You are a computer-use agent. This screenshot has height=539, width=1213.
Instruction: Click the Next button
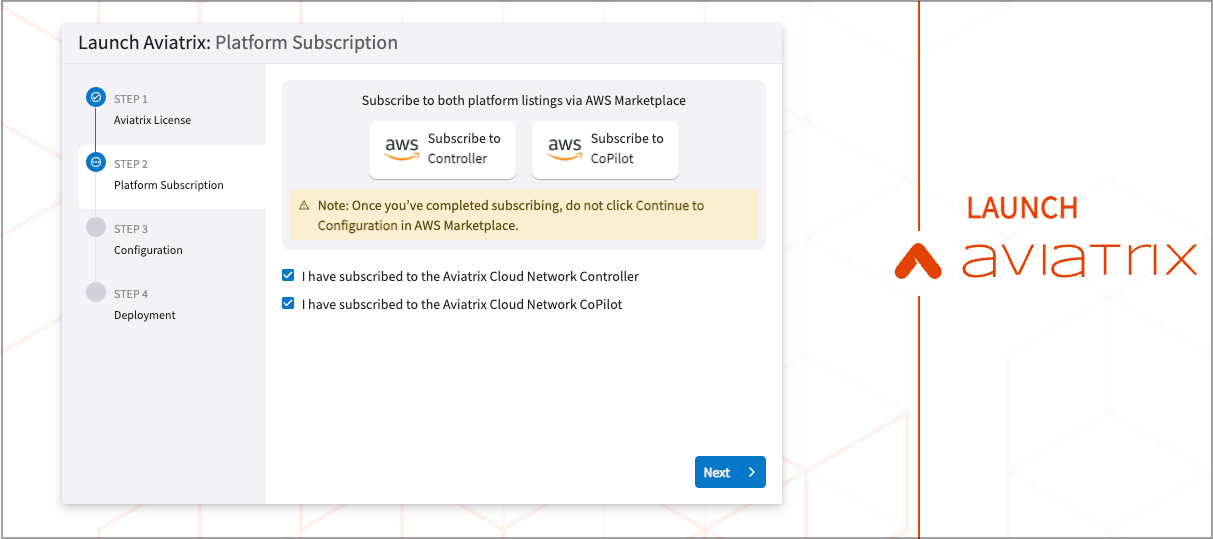point(730,472)
